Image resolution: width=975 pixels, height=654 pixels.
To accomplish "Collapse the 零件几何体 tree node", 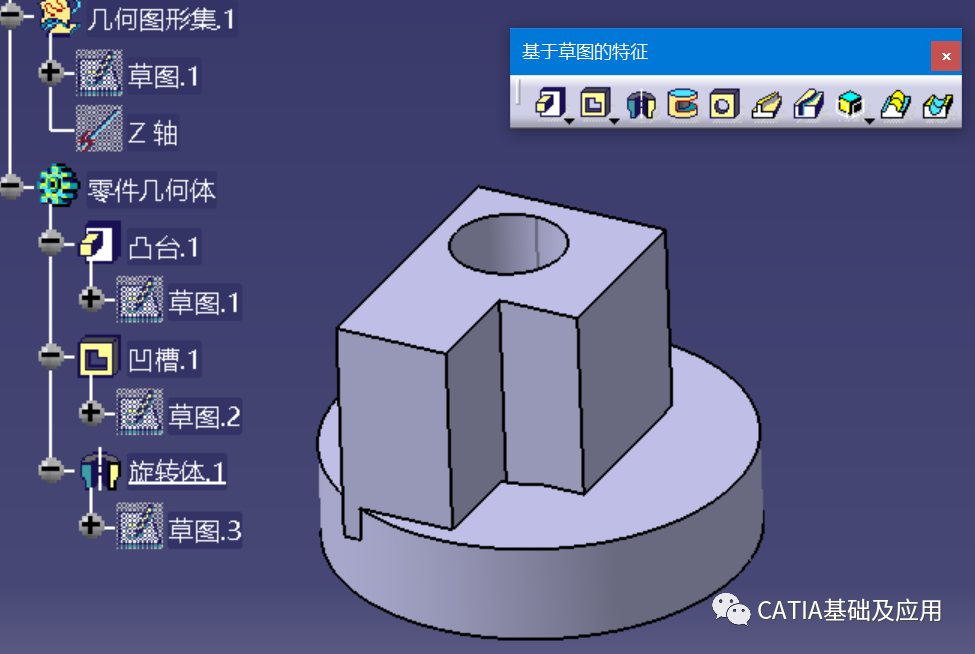I will (x=11, y=186).
